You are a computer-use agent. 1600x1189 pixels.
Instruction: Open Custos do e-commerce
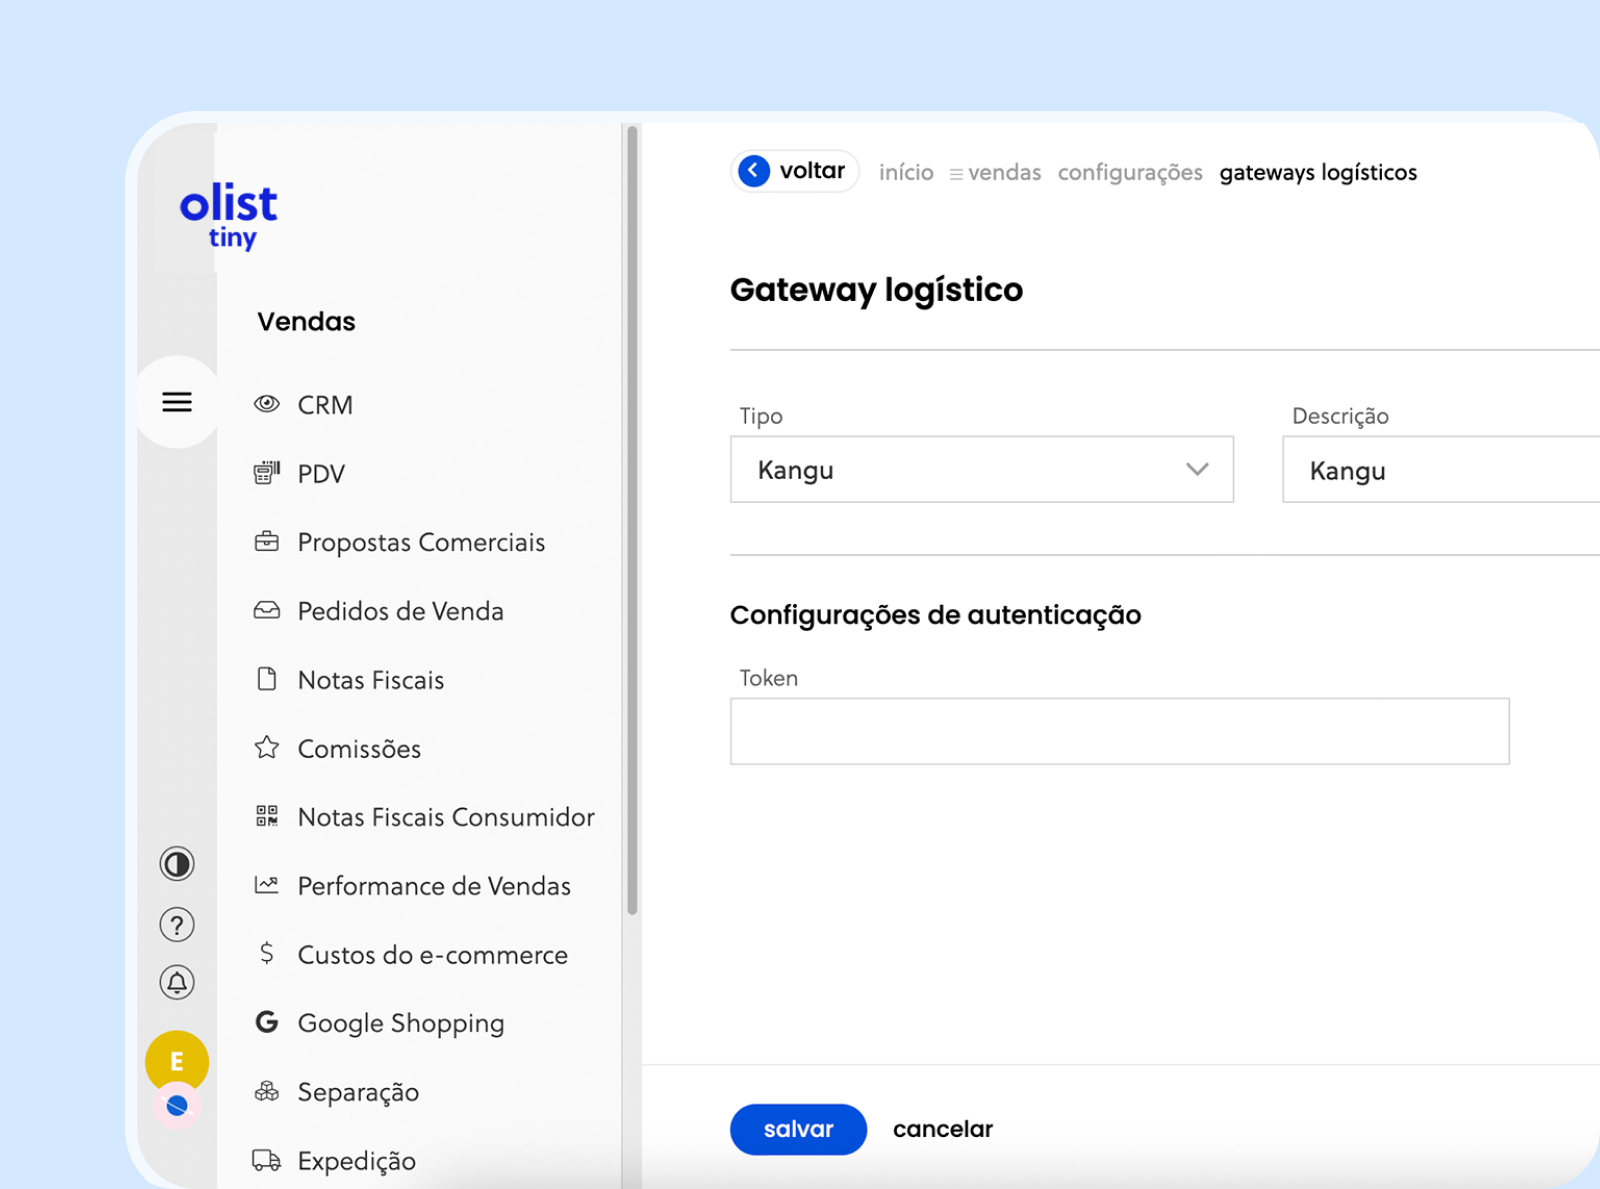tap(432, 955)
